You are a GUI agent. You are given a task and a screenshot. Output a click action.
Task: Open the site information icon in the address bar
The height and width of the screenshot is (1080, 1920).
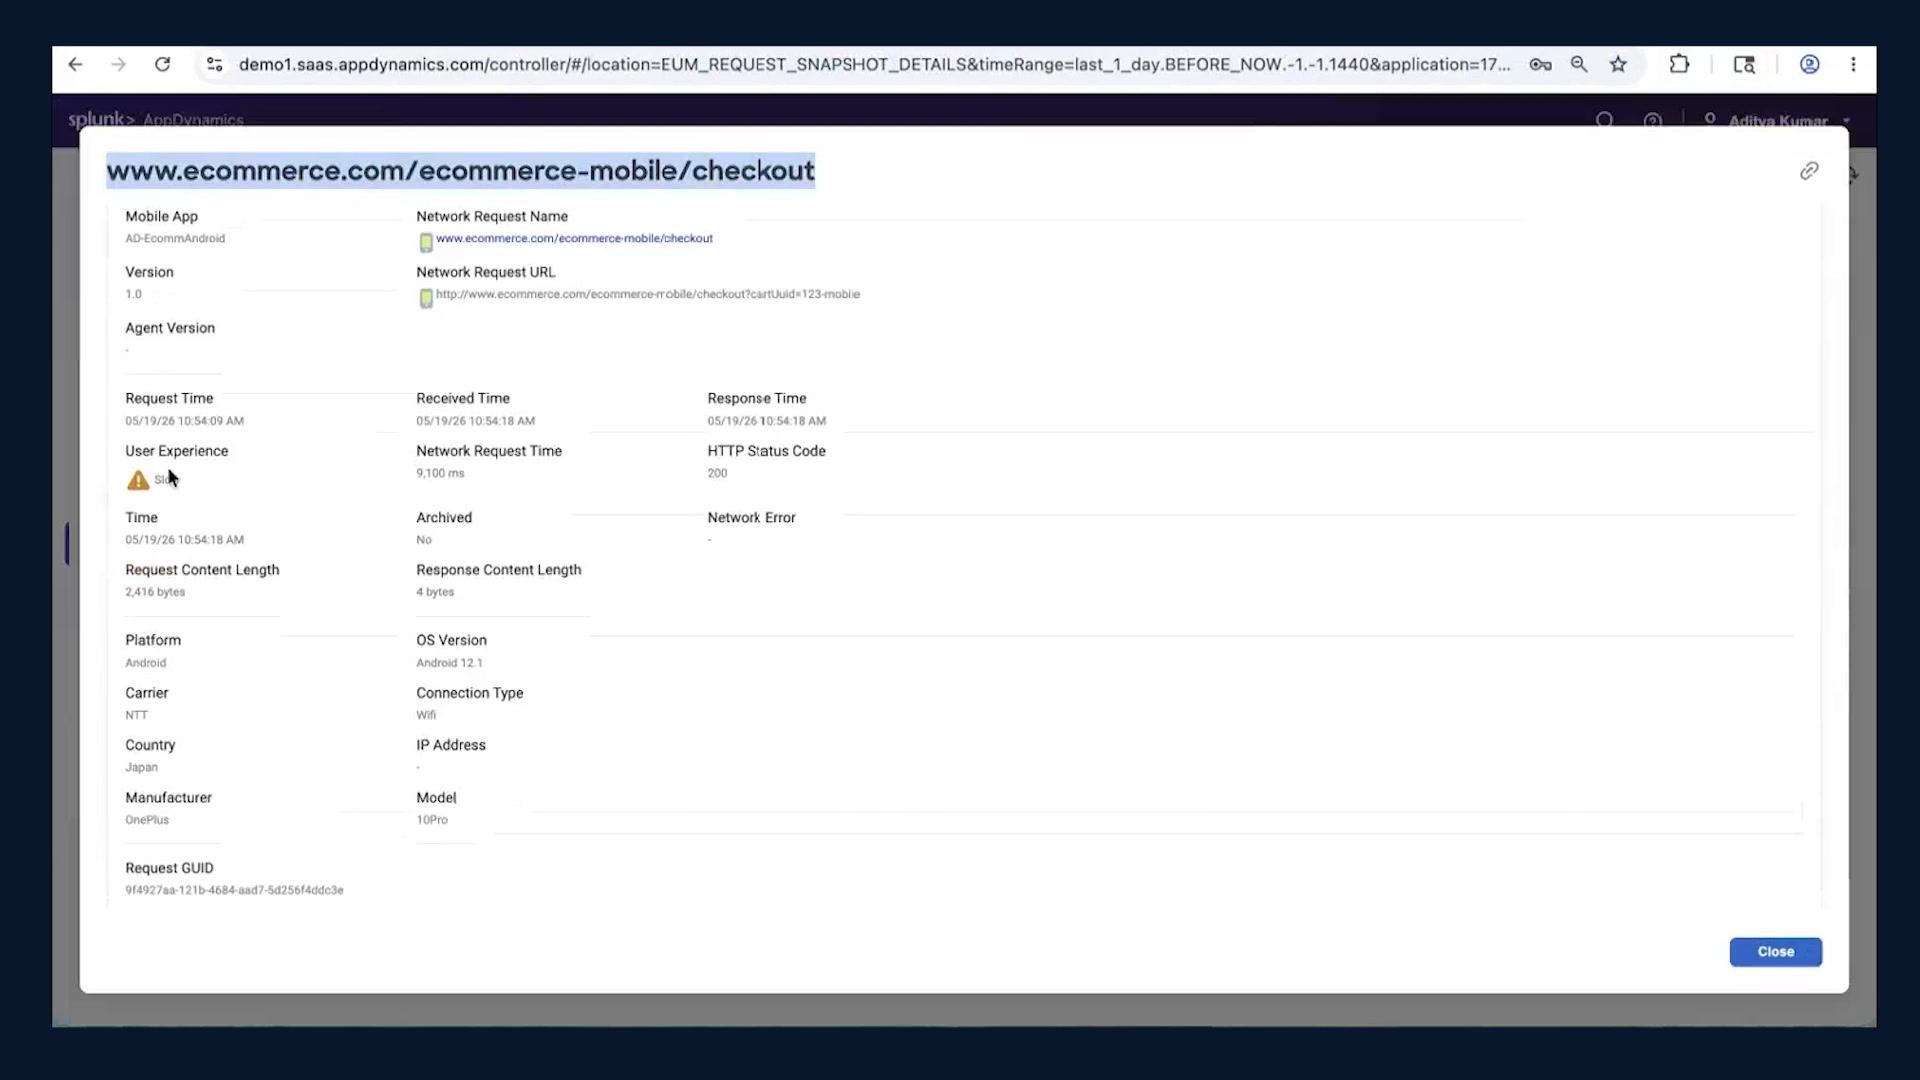[214, 65]
